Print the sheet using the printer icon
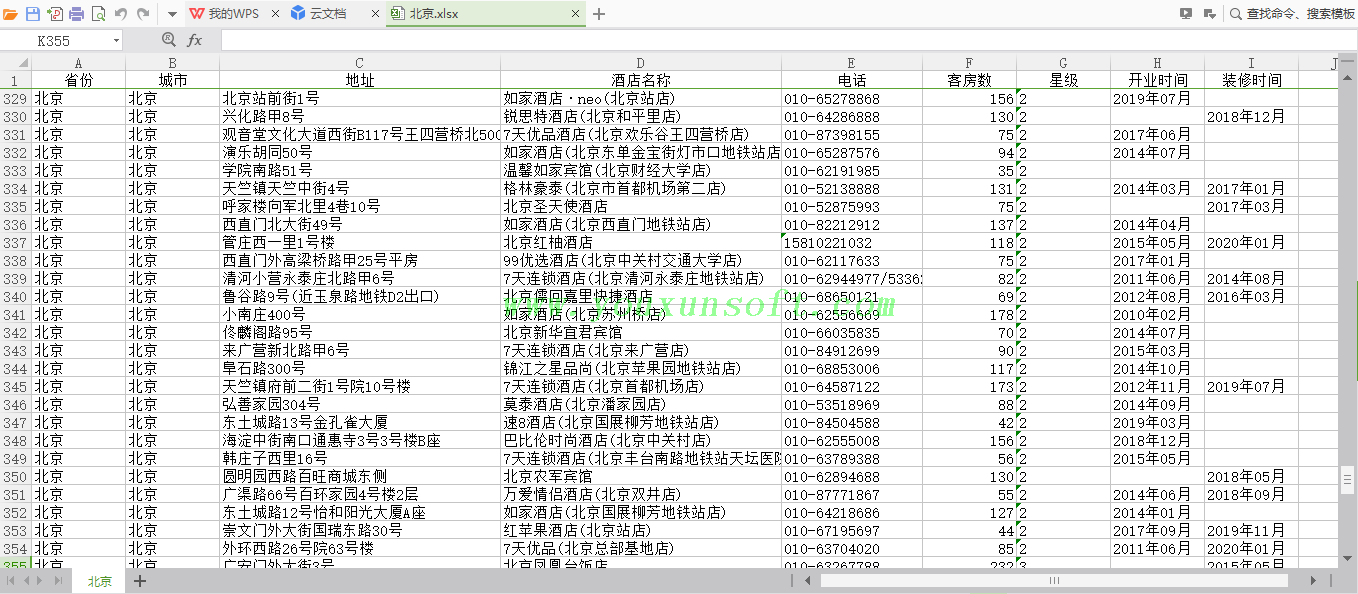Screen dimensions: 1358x594 point(76,14)
